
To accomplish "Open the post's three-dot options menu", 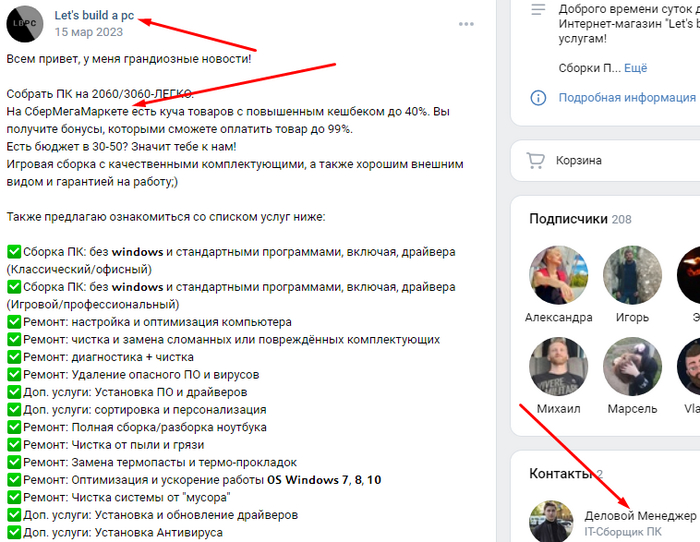I will (x=466, y=24).
